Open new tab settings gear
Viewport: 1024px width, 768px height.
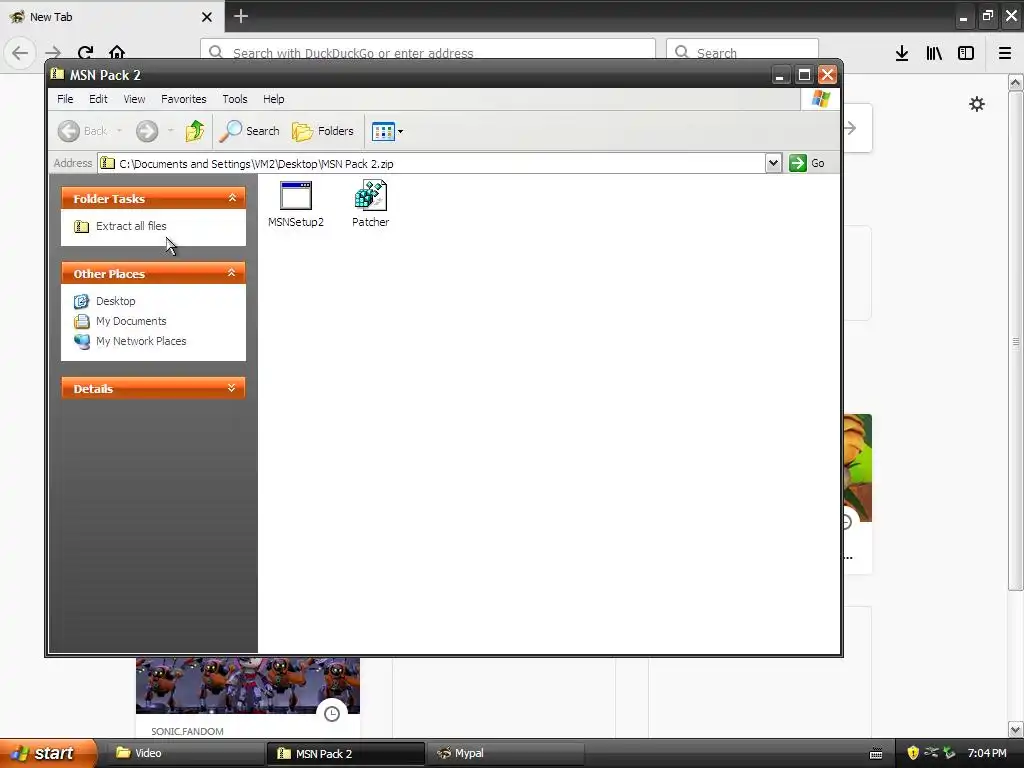[976, 104]
